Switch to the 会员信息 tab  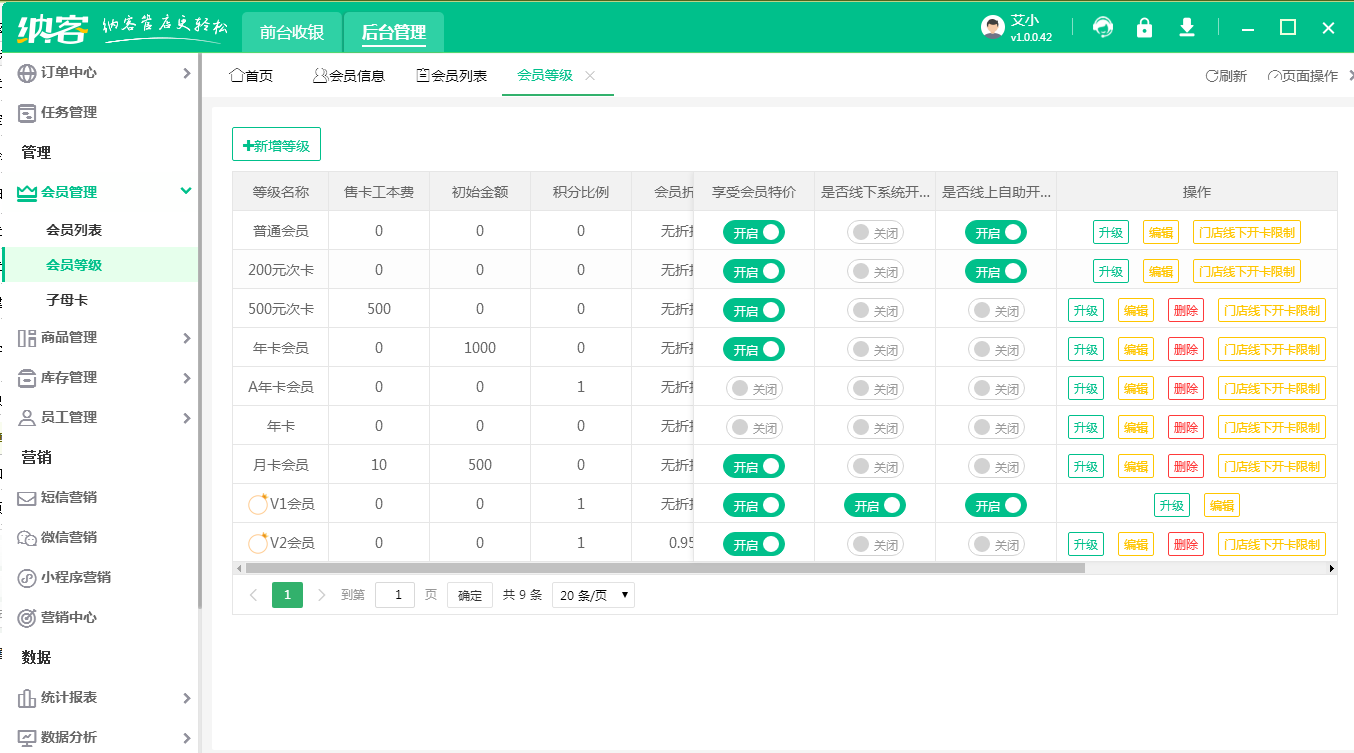pyautogui.click(x=349, y=75)
